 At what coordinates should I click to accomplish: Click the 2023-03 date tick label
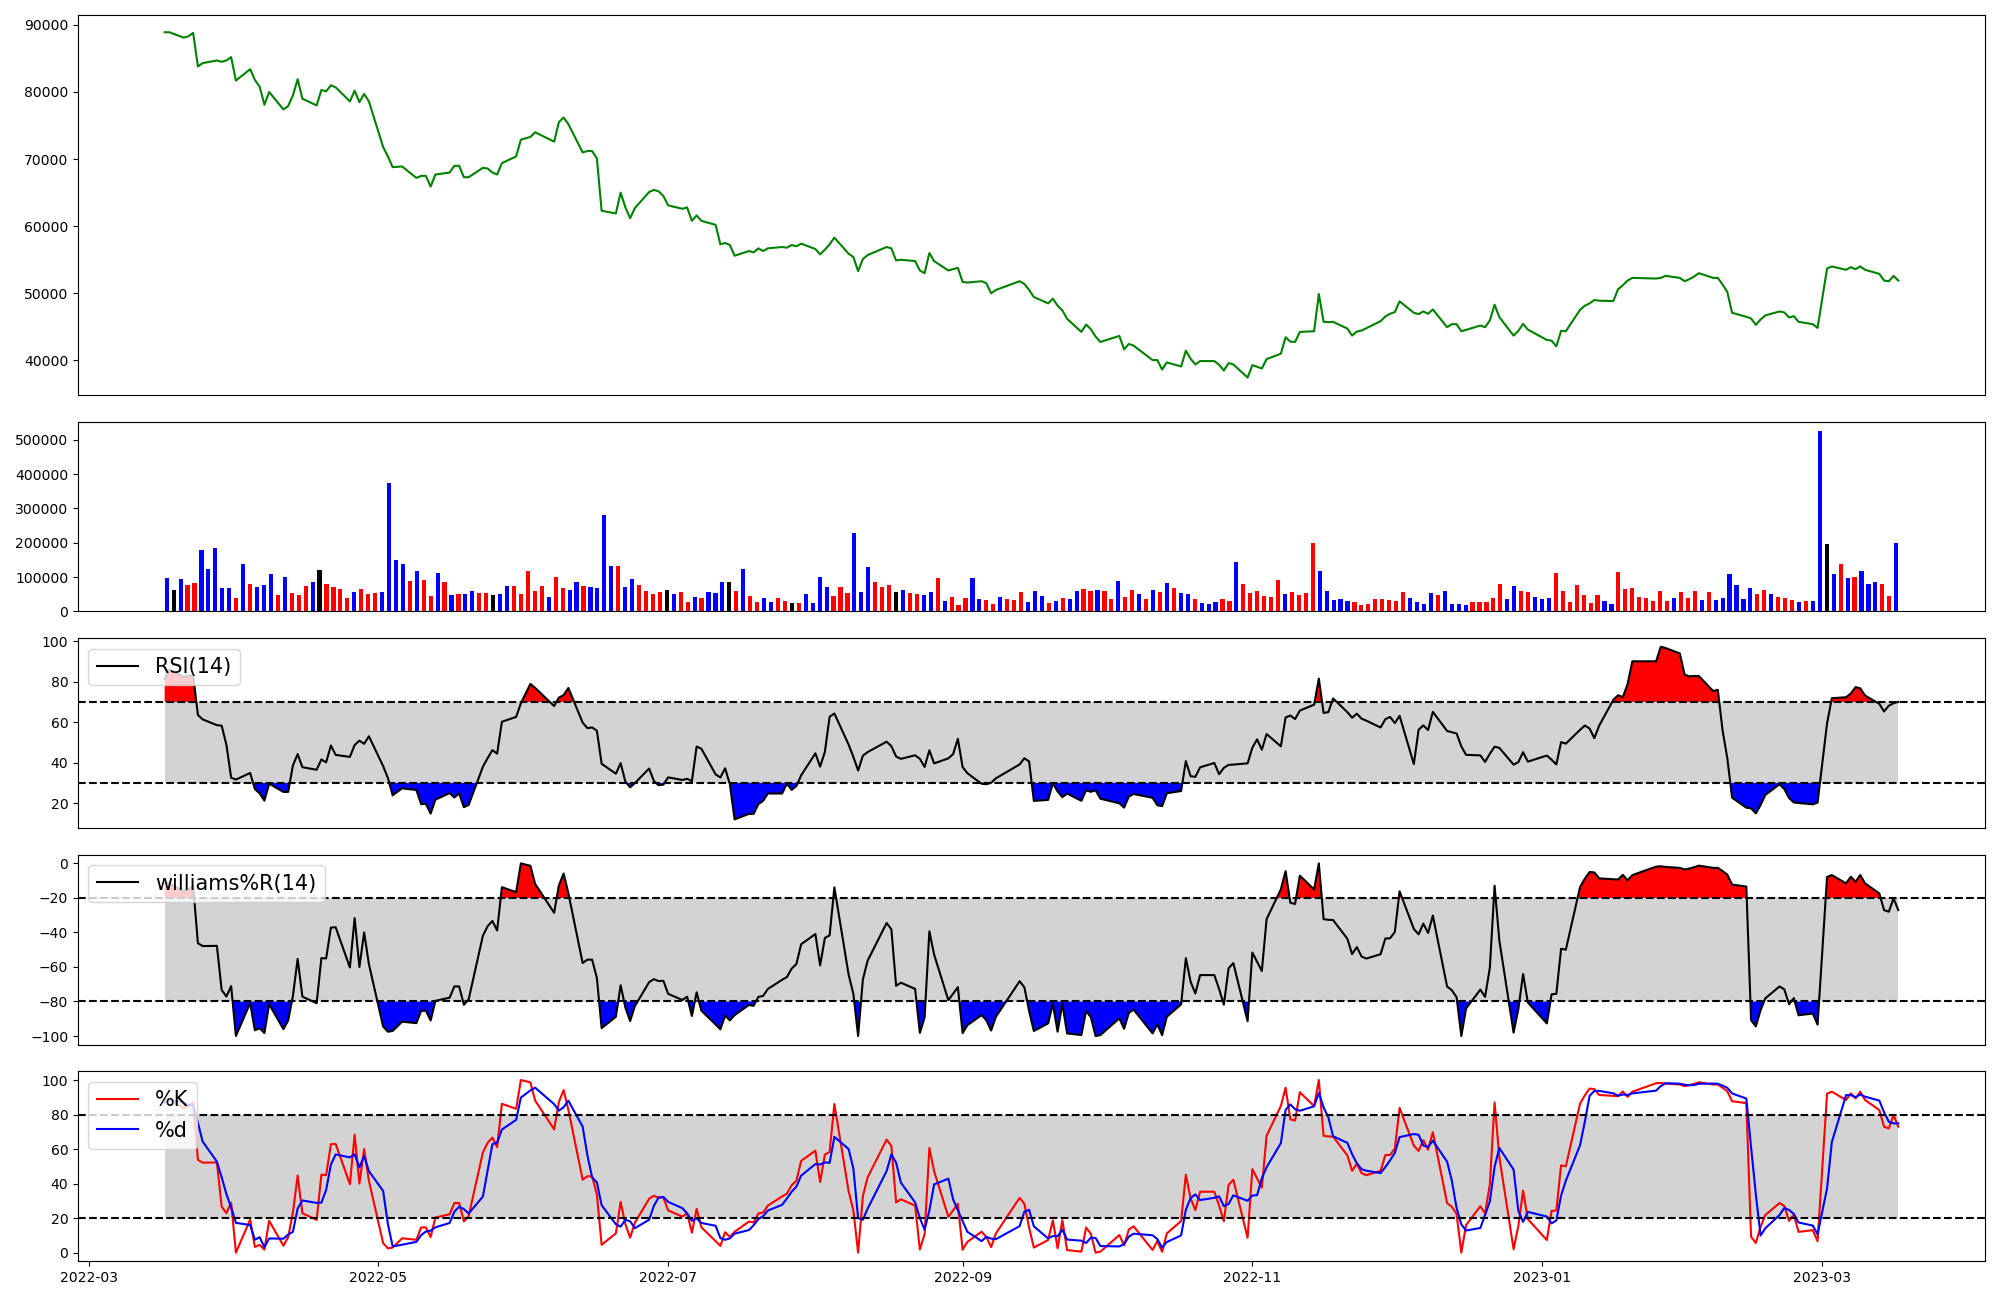coord(1822,1276)
